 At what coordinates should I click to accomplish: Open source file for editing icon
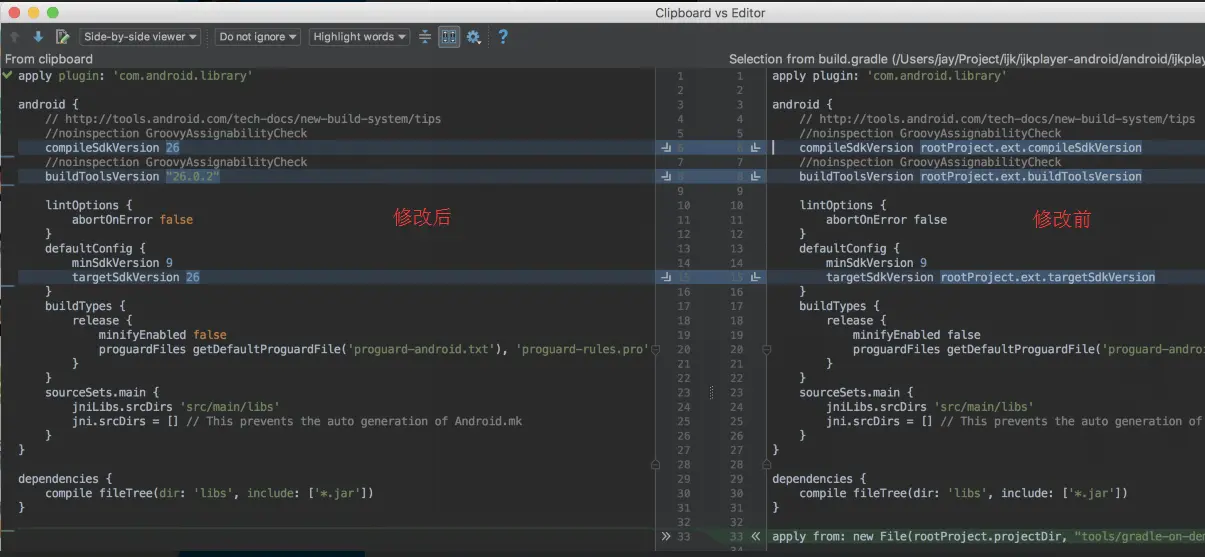click(x=62, y=37)
